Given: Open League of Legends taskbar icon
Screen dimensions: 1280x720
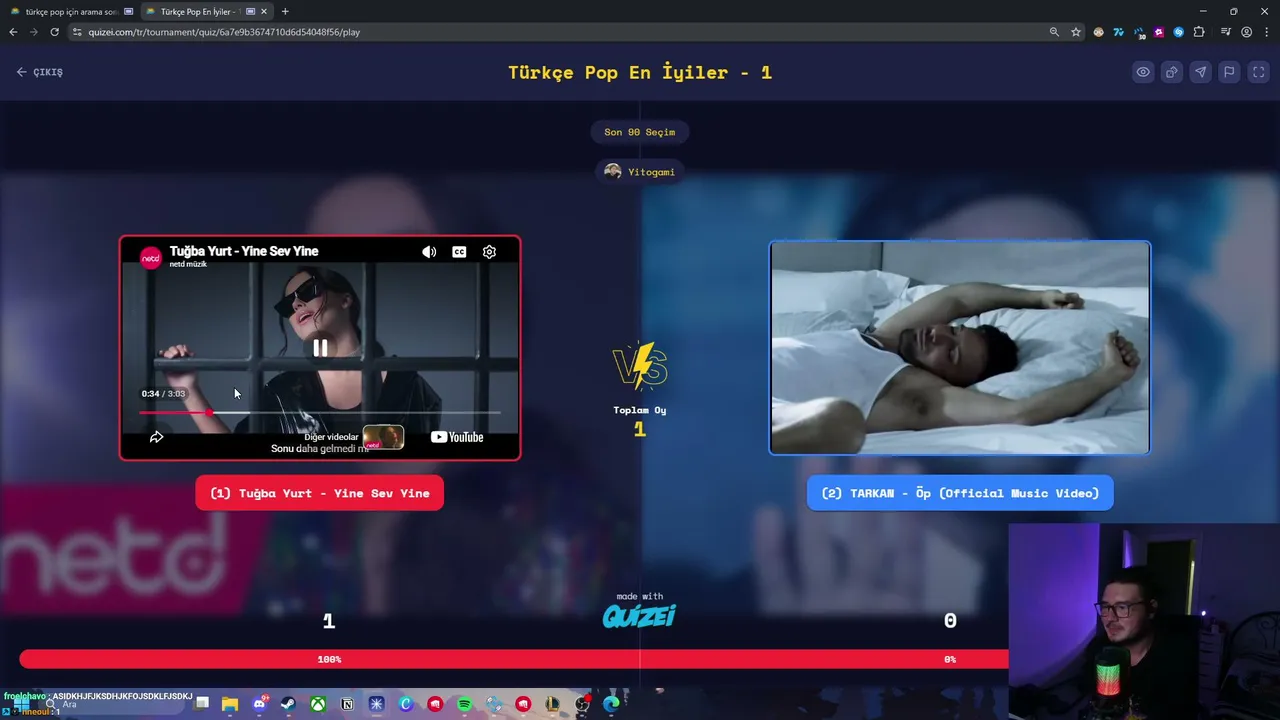Looking at the screenshot, I should pyautogui.click(x=552, y=704).
